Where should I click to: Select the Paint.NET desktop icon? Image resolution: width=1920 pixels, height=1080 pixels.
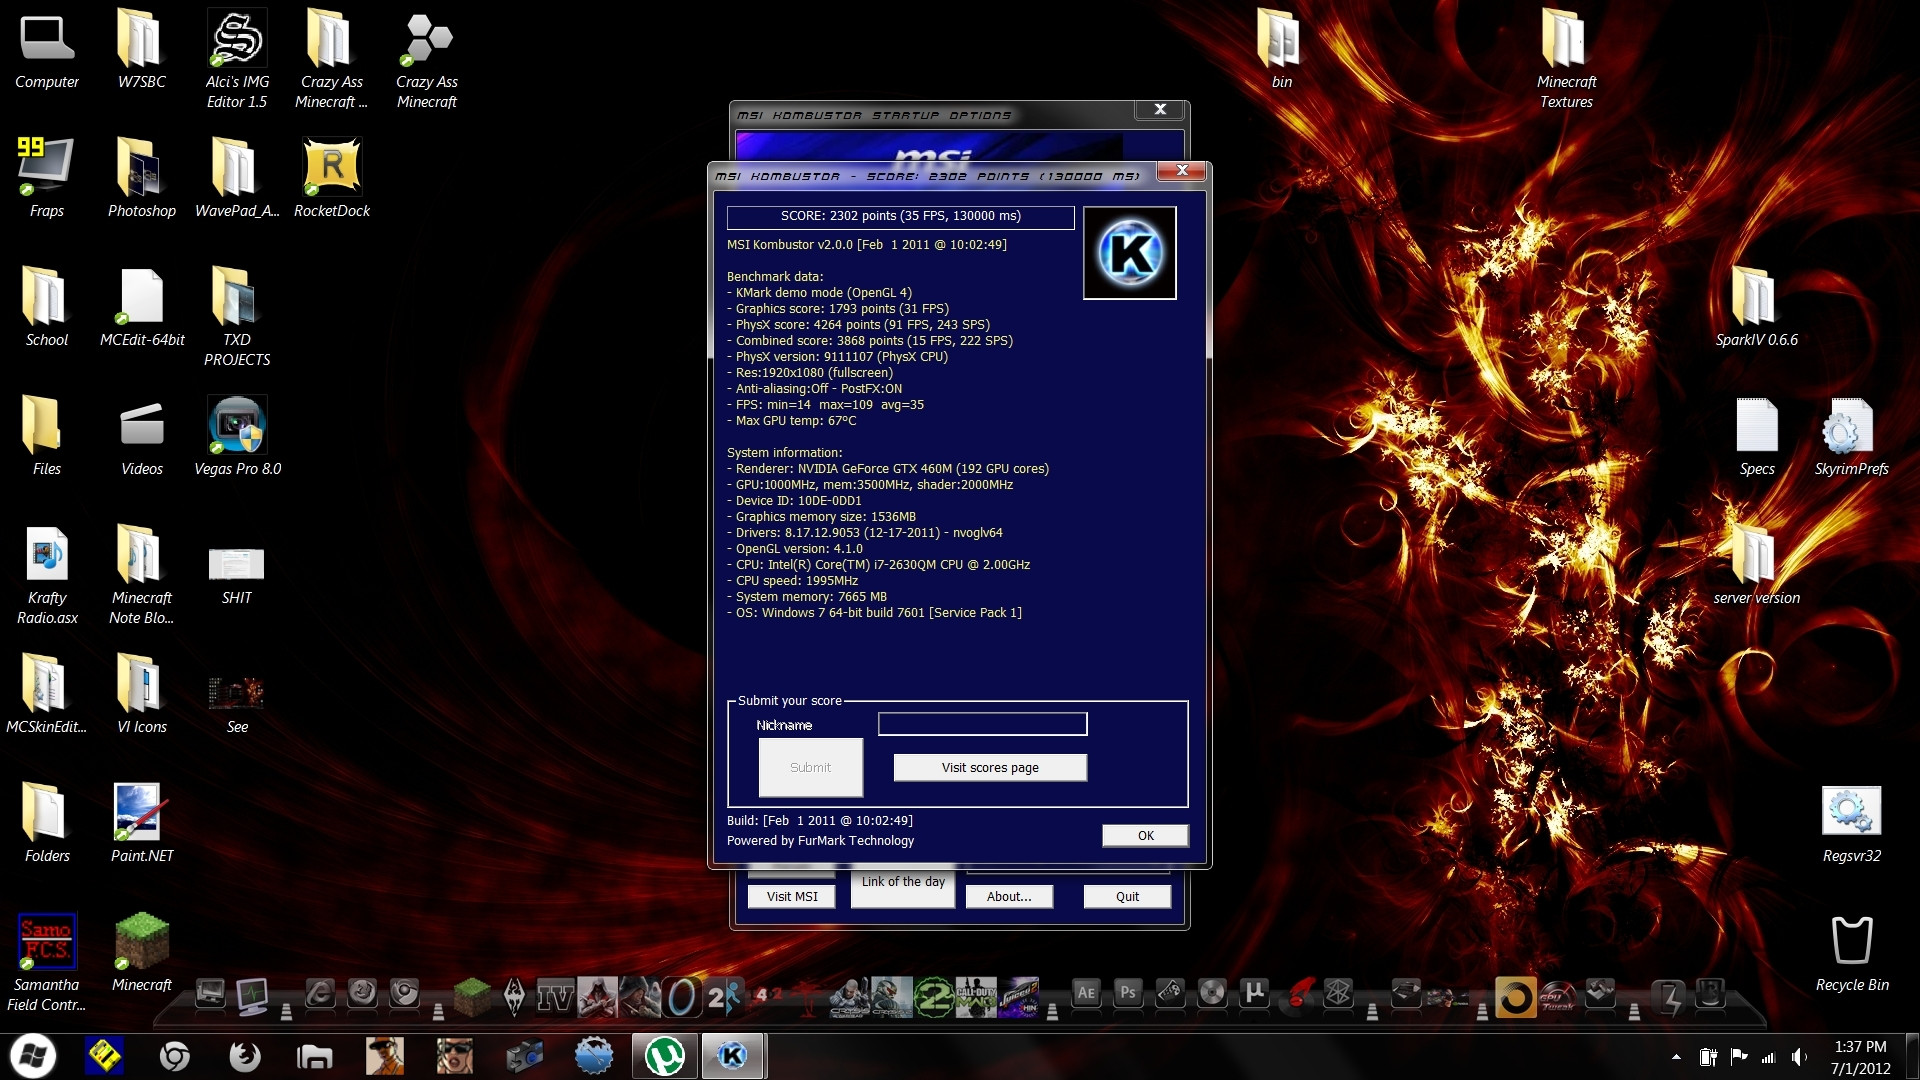pyautogui.click(x=142, y=822)
